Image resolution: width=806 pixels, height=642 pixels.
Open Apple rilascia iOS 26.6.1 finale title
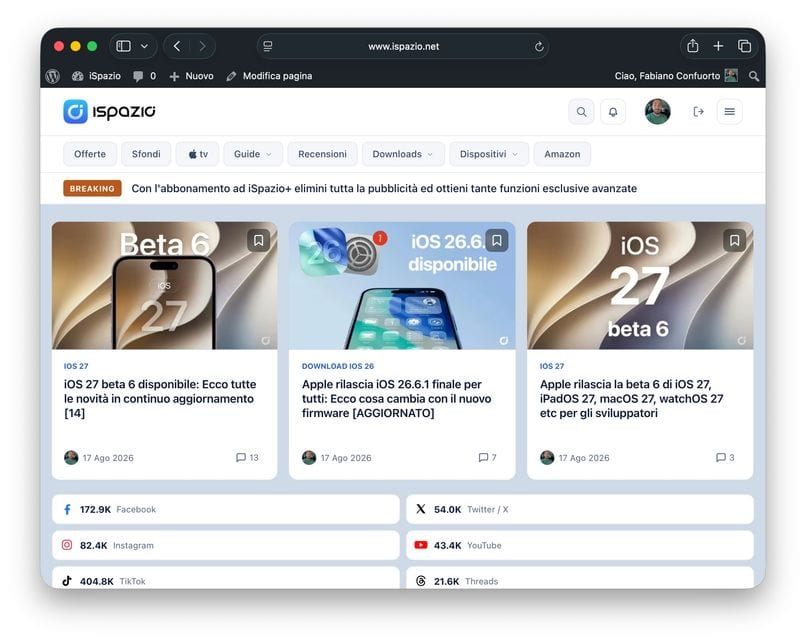(396, 399)
